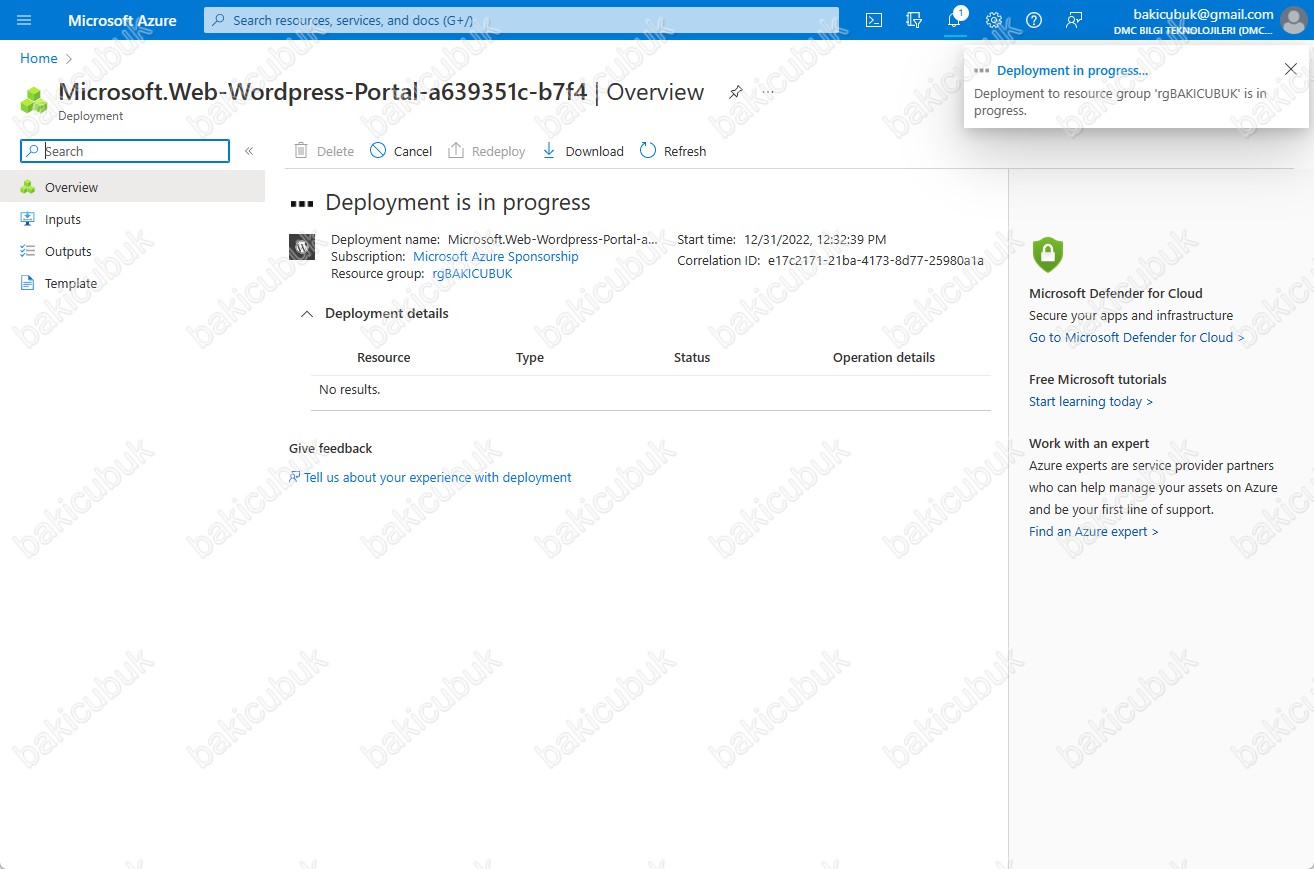Click the Status column header
This screenshot has width=1314, height=869.
(692, 358)
